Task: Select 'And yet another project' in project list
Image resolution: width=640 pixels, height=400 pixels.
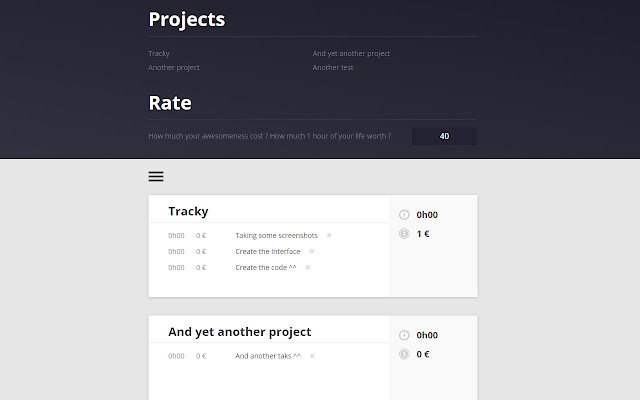Action: point(351,53)
